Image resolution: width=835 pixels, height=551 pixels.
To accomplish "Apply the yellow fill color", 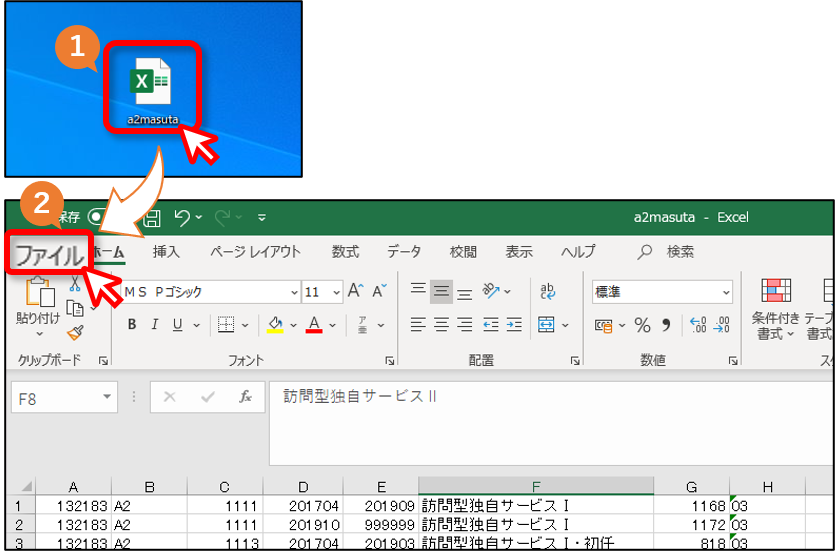I will coord(275,324).
